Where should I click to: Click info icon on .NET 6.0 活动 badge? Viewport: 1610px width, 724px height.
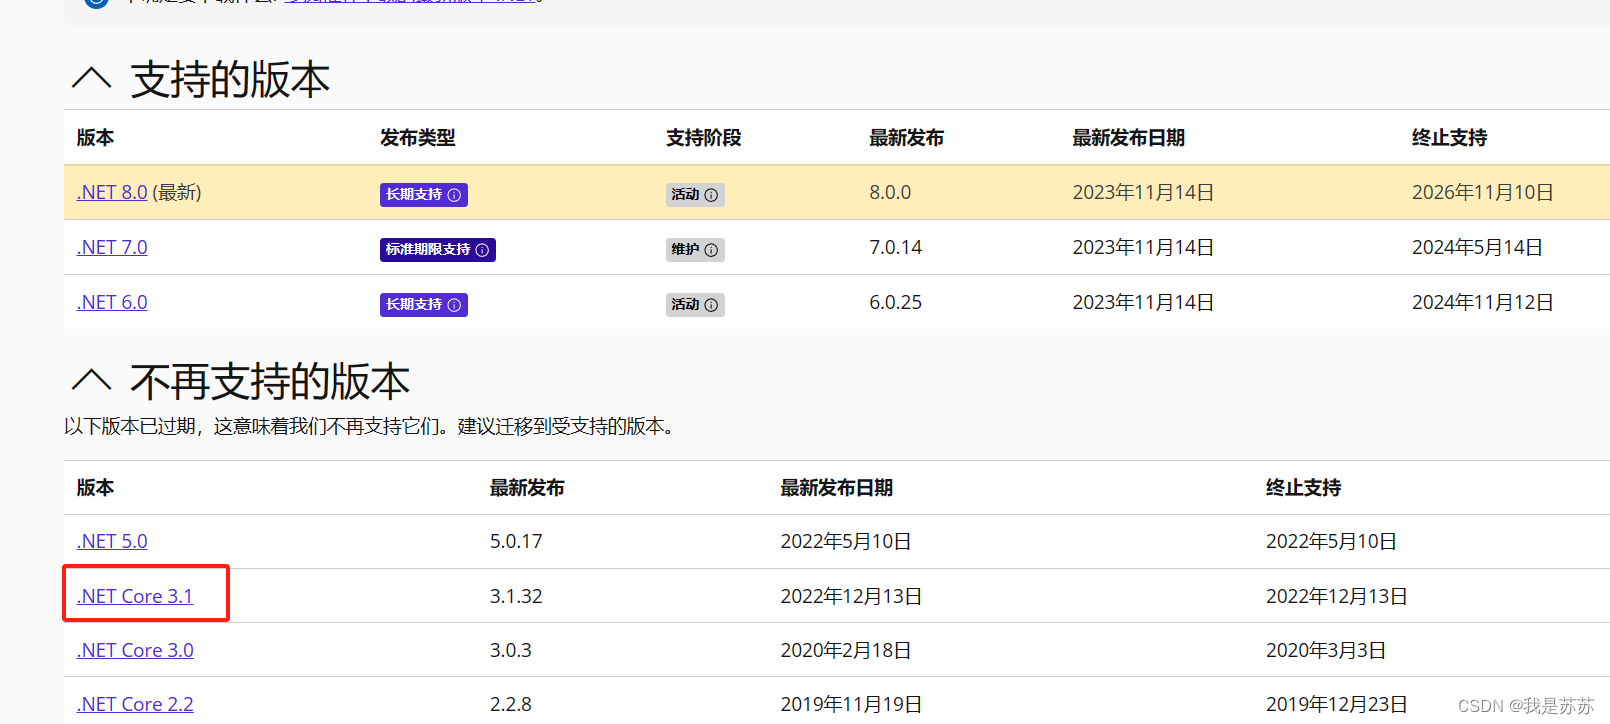[711, 305]
